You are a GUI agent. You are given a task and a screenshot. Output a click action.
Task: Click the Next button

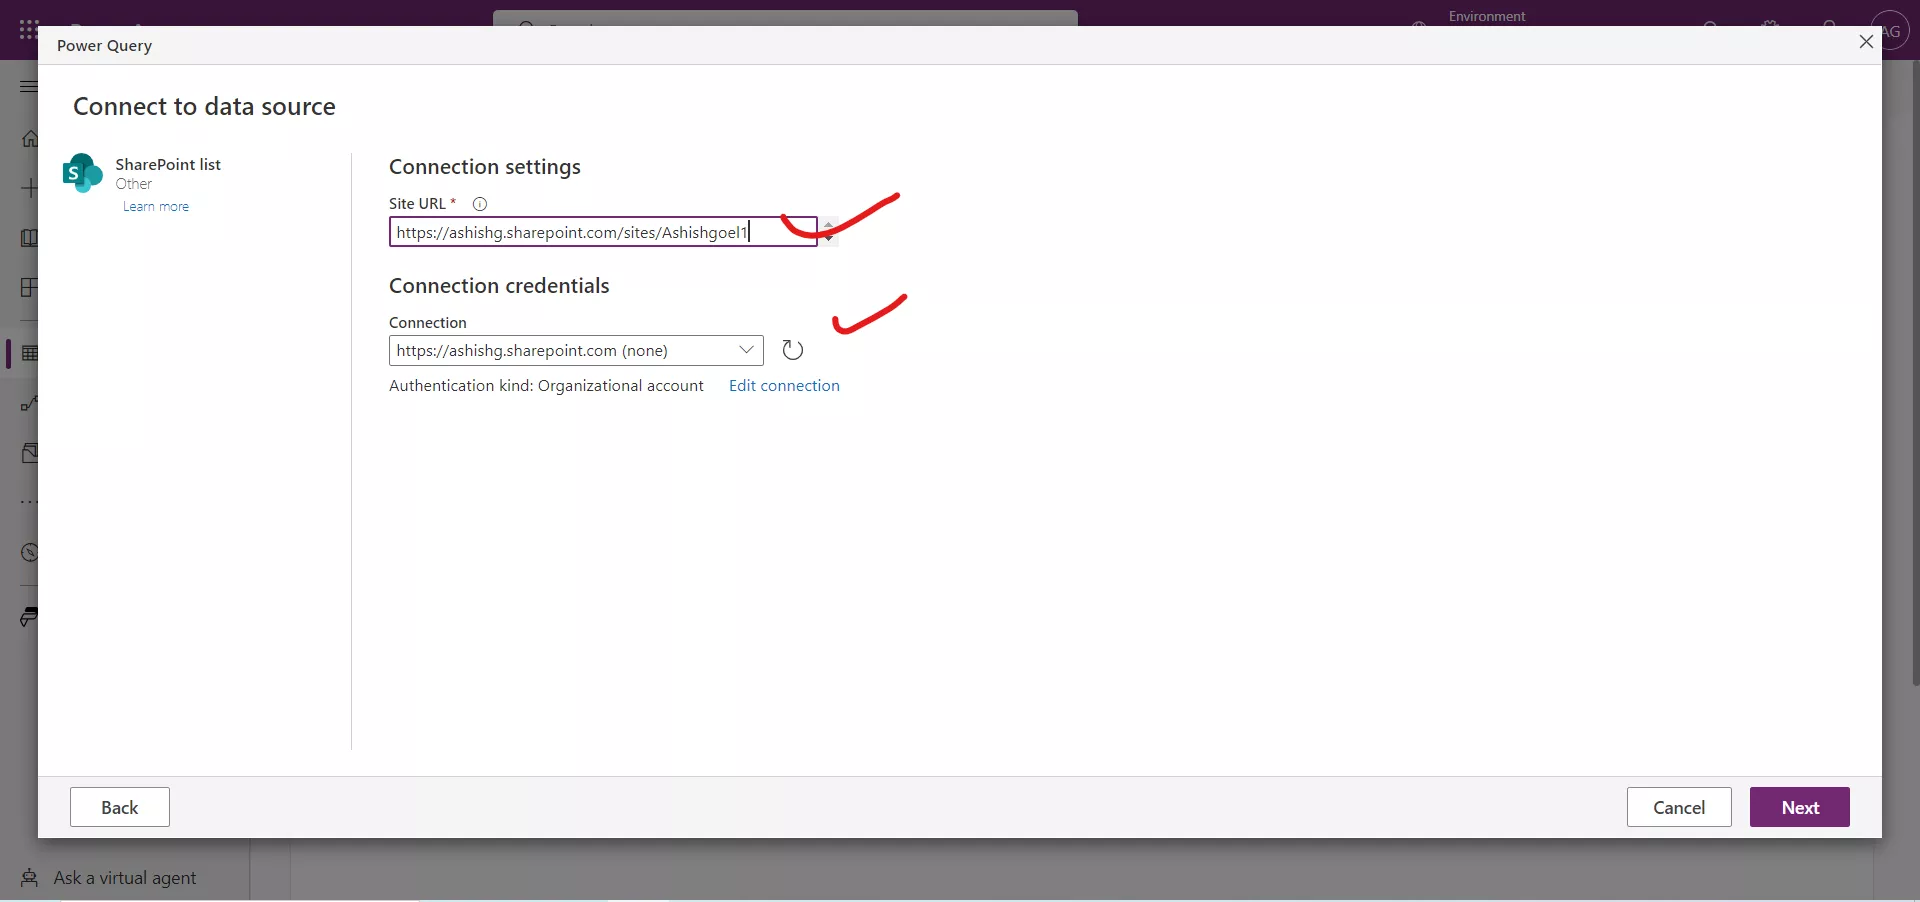click(1799, 807)
